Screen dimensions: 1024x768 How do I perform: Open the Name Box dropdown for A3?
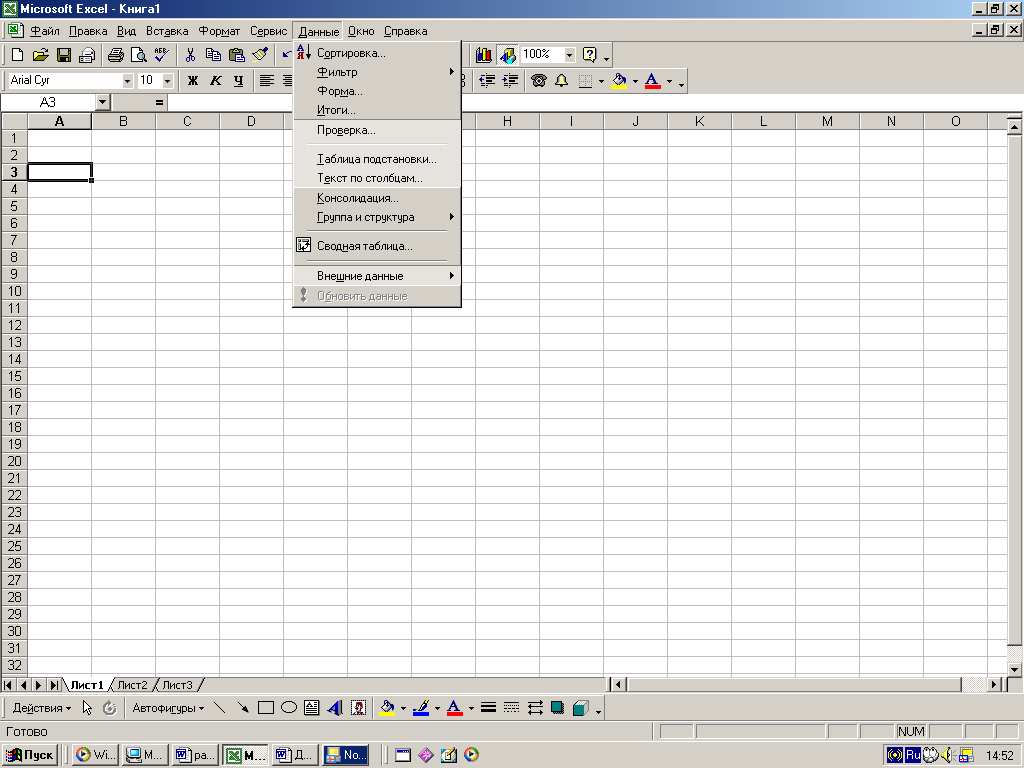(x=102, y=103)
